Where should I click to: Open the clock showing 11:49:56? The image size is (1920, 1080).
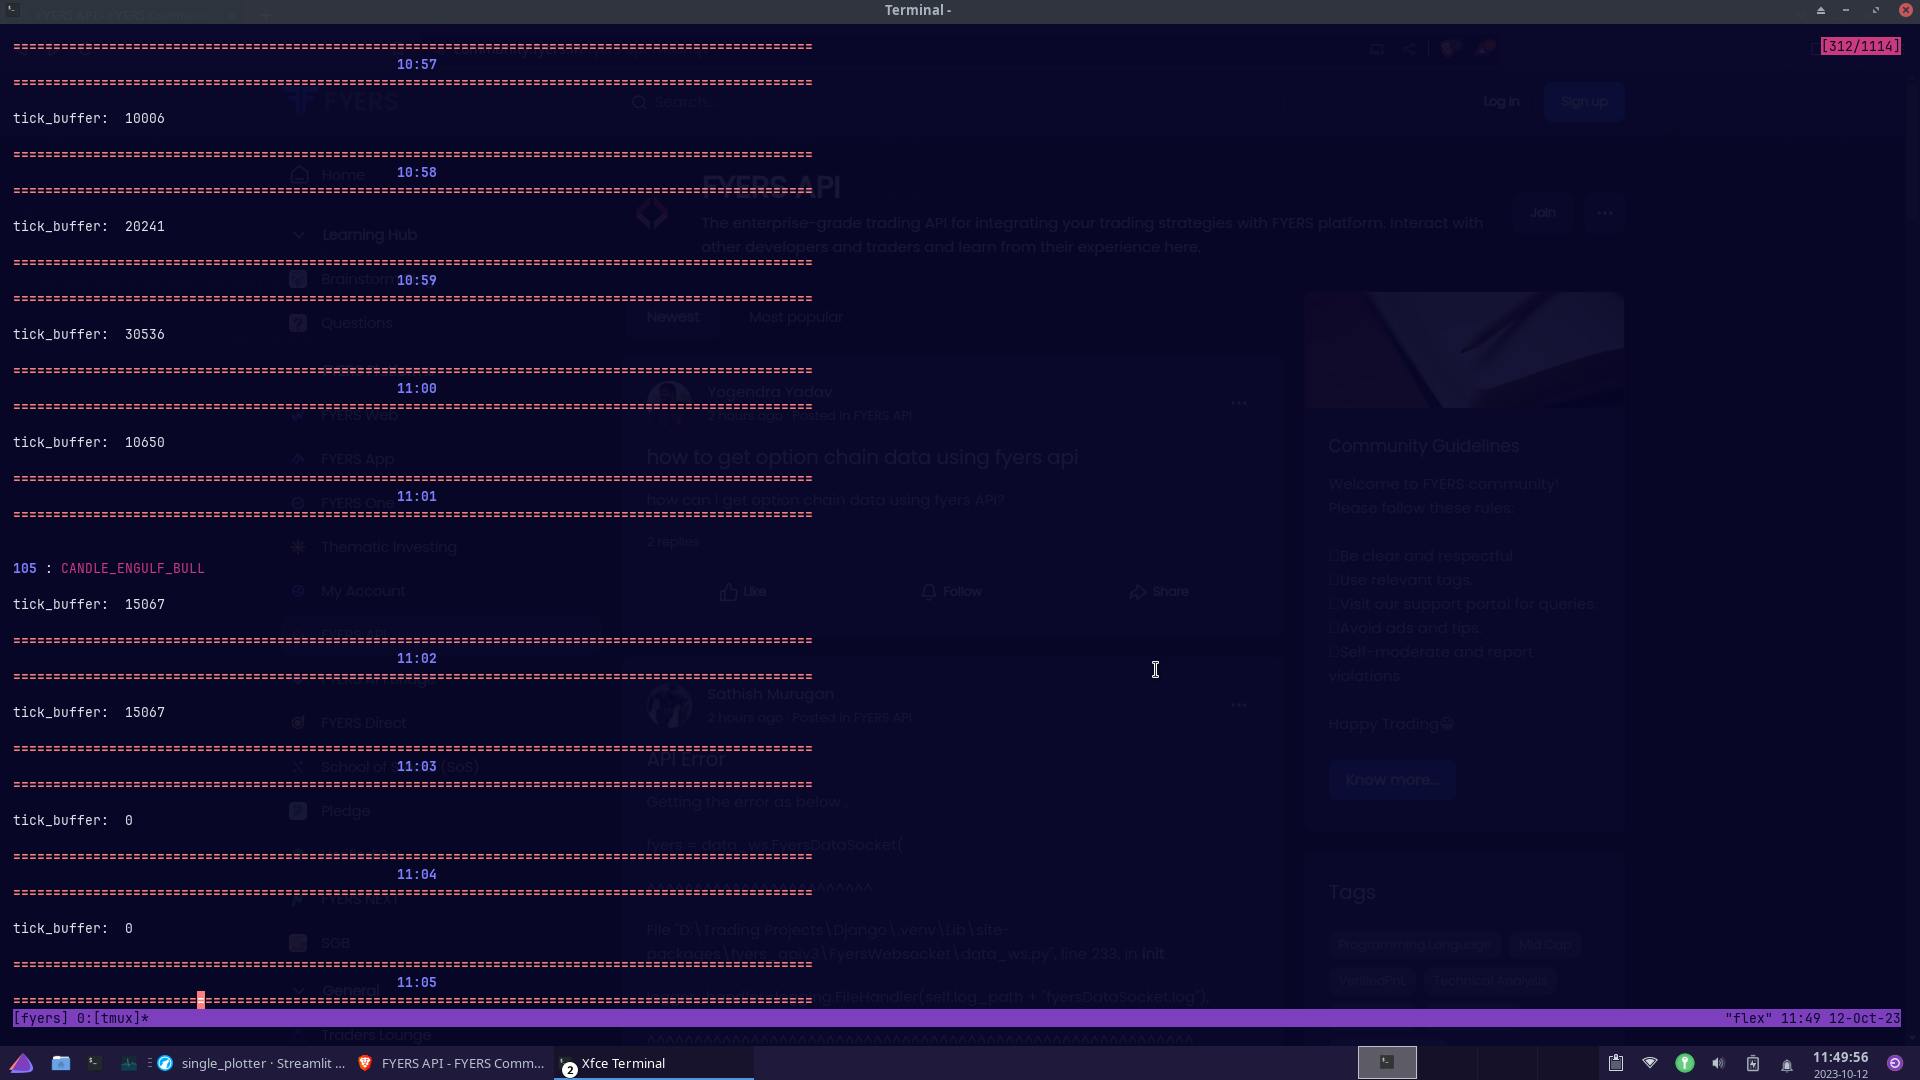coord(1840,1058)
